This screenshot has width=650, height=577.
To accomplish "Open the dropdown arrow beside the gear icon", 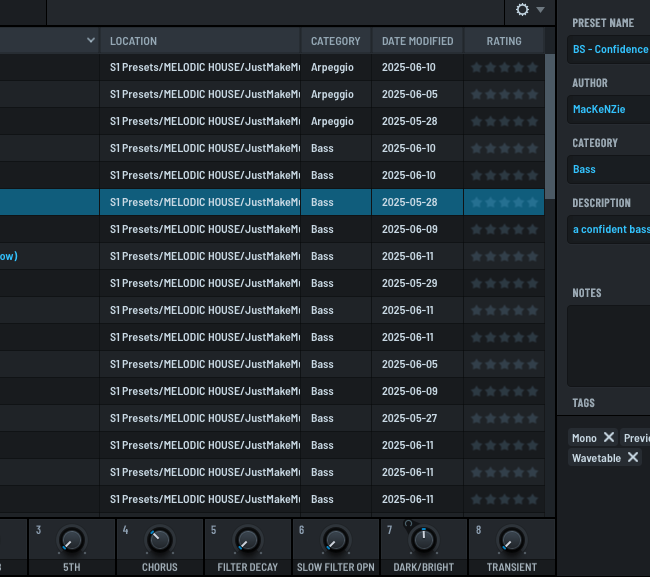I will point(541,10).
